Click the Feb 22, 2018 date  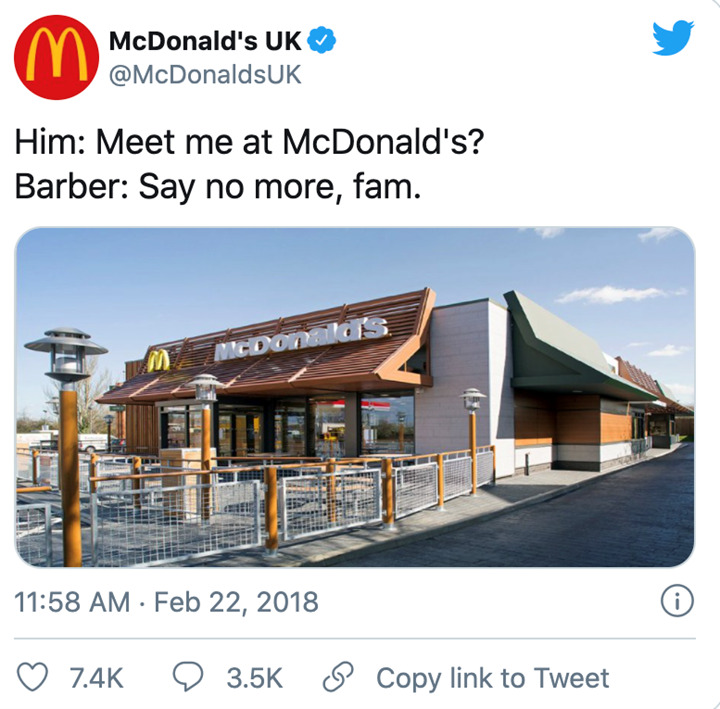coord(236,602)
